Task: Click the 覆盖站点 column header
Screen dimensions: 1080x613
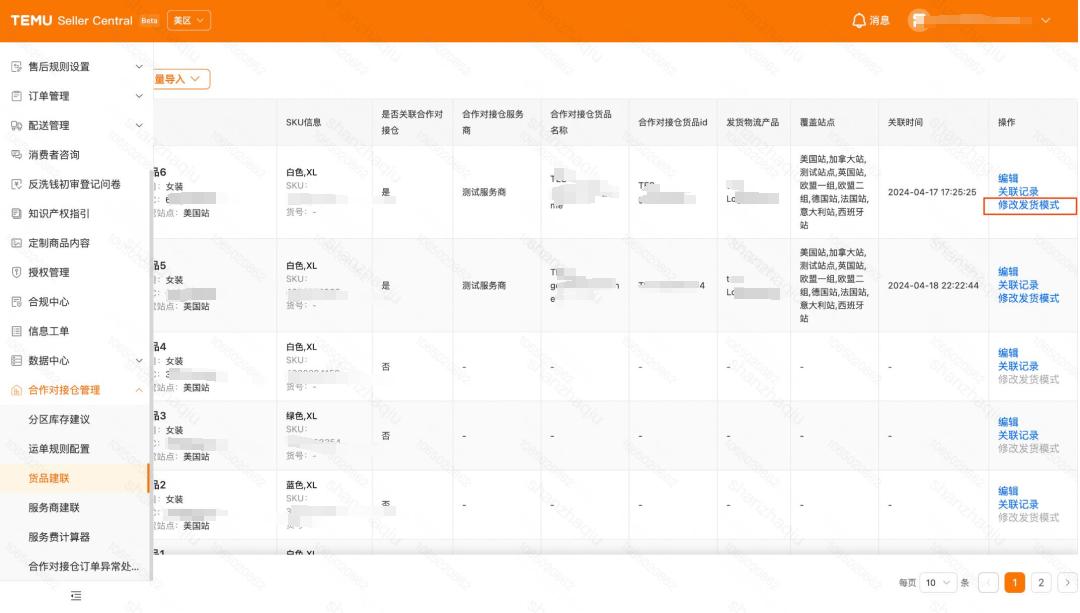Action: point(817,122)
